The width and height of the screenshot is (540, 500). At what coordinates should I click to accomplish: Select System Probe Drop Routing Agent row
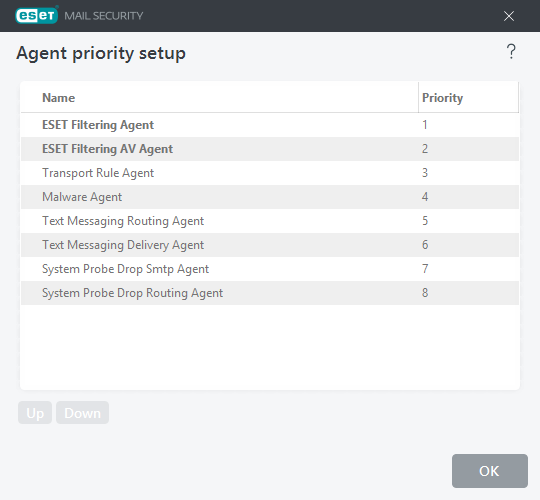click(270, 293)
